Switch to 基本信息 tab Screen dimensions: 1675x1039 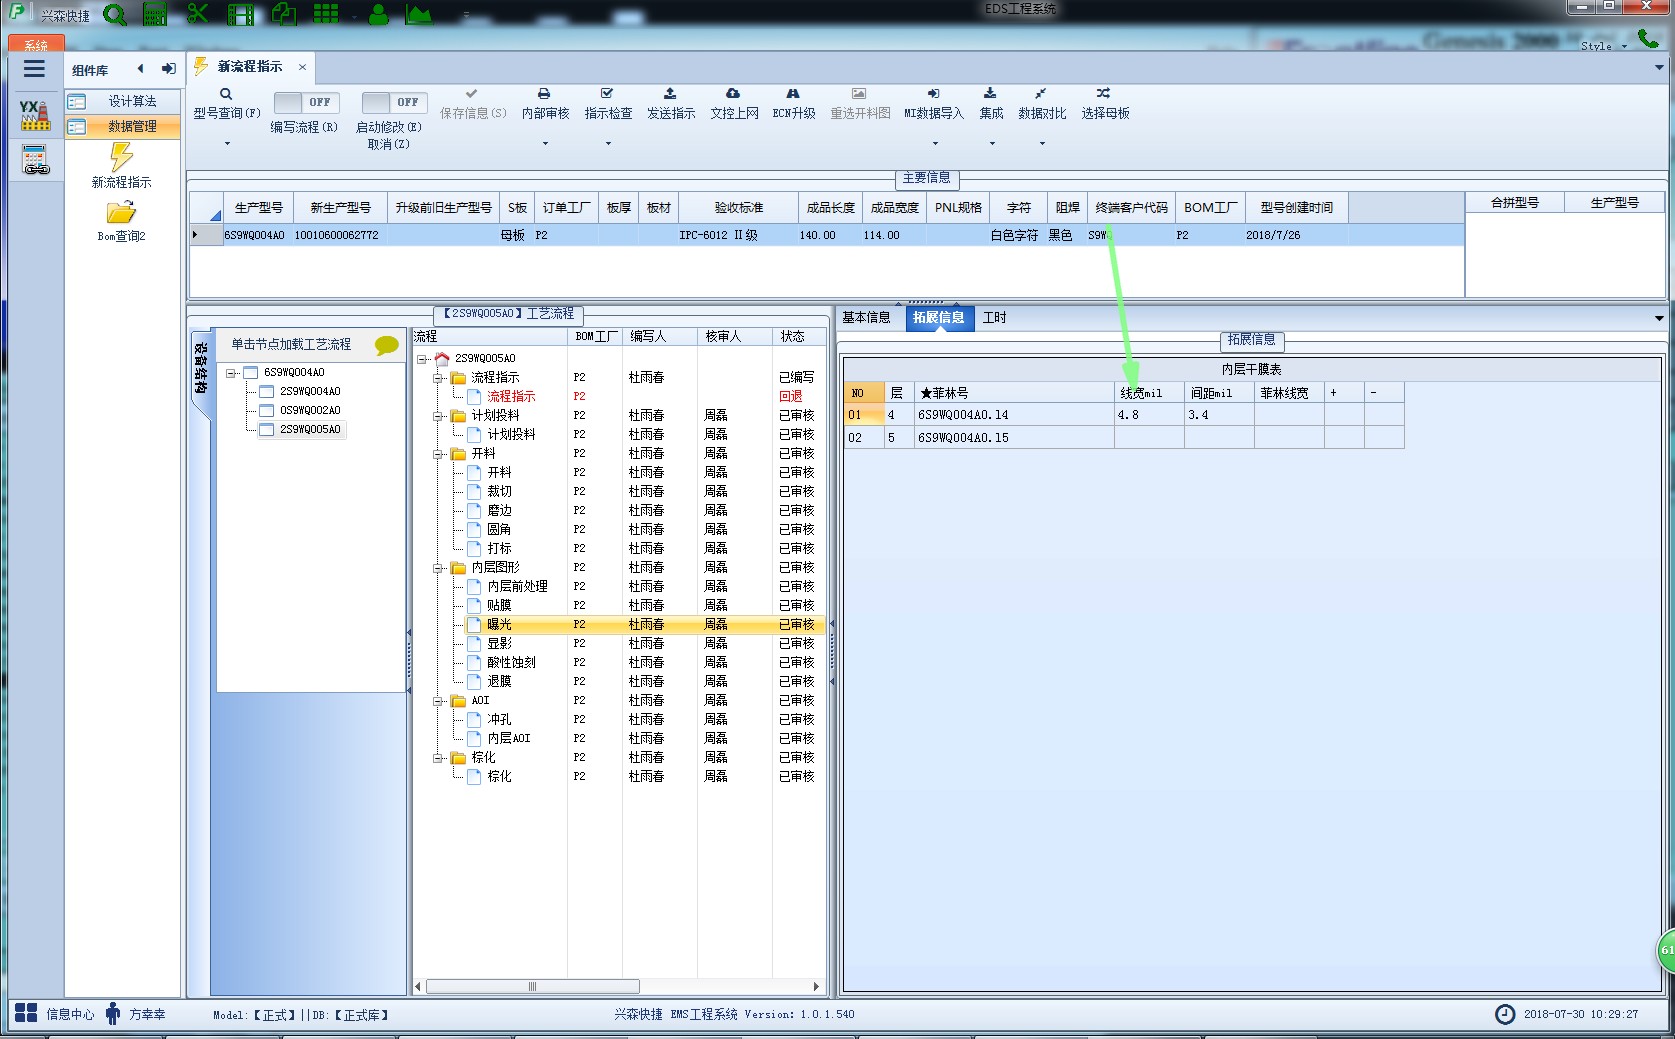pyautogui.click(x=866, y=318)
